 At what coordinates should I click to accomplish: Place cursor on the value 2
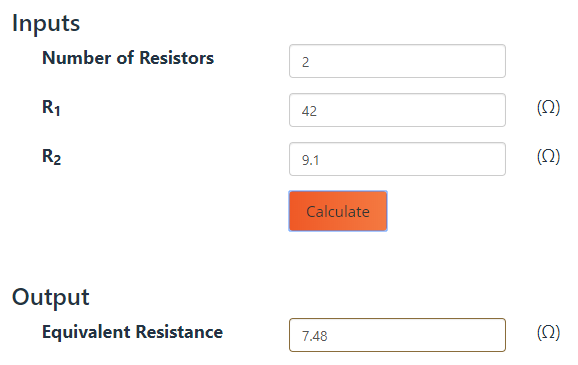coord(306,62)
